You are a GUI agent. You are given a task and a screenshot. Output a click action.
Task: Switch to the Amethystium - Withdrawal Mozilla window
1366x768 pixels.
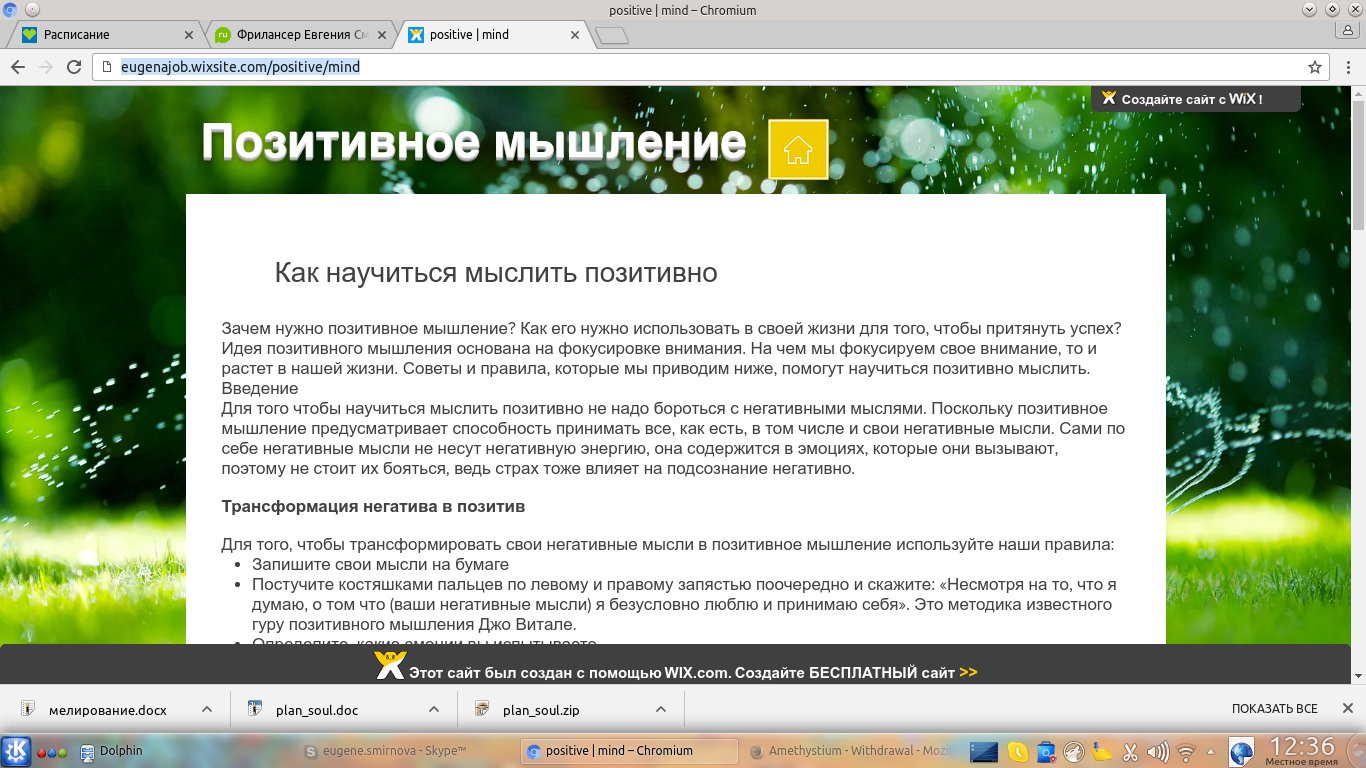coord(851,751)
